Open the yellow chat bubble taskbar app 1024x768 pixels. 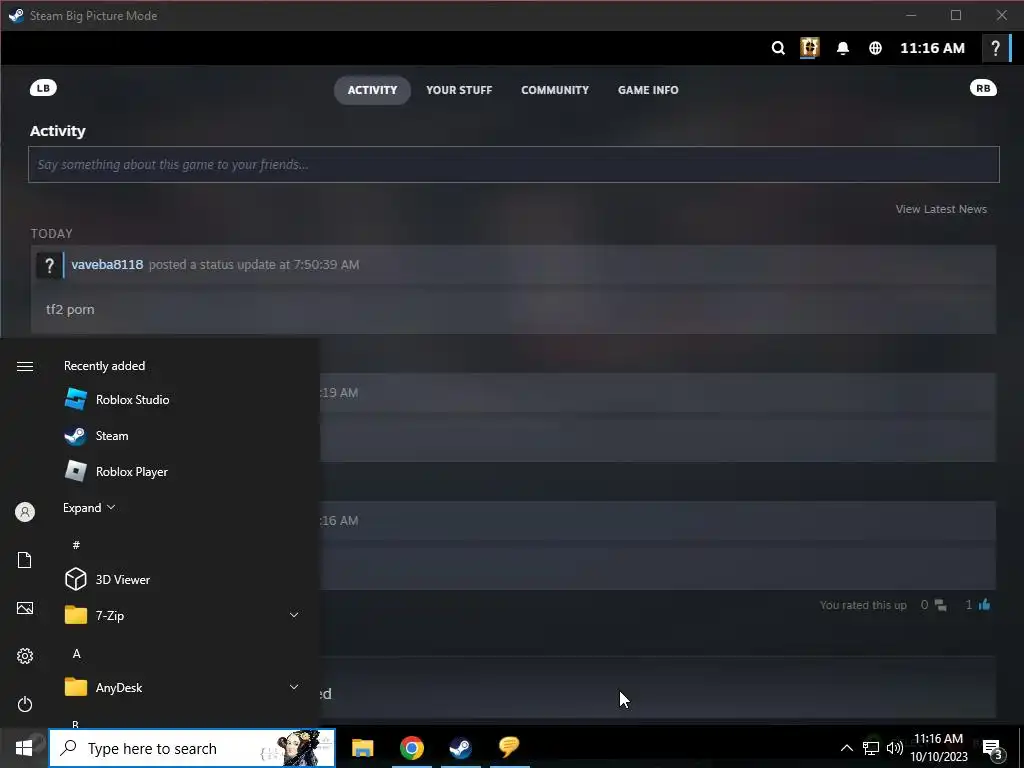pos(509,748)
